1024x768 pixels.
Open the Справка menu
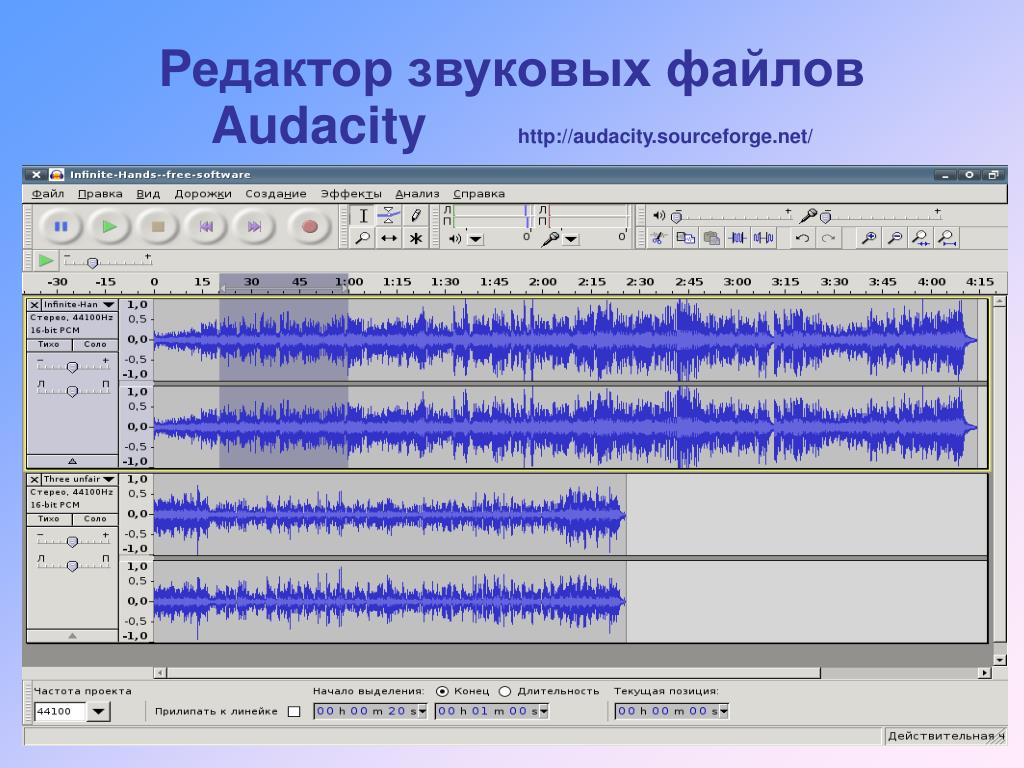click(x=479, y=193)
